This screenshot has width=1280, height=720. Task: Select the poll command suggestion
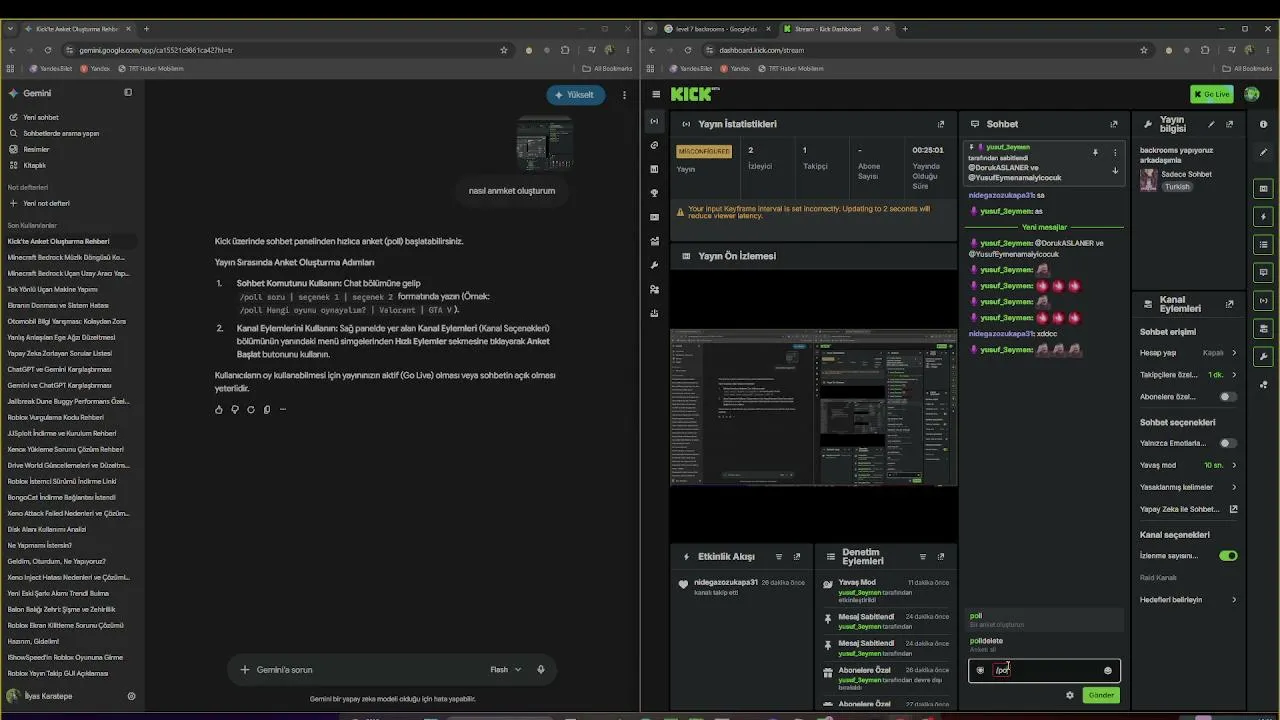coord(1044,620)
